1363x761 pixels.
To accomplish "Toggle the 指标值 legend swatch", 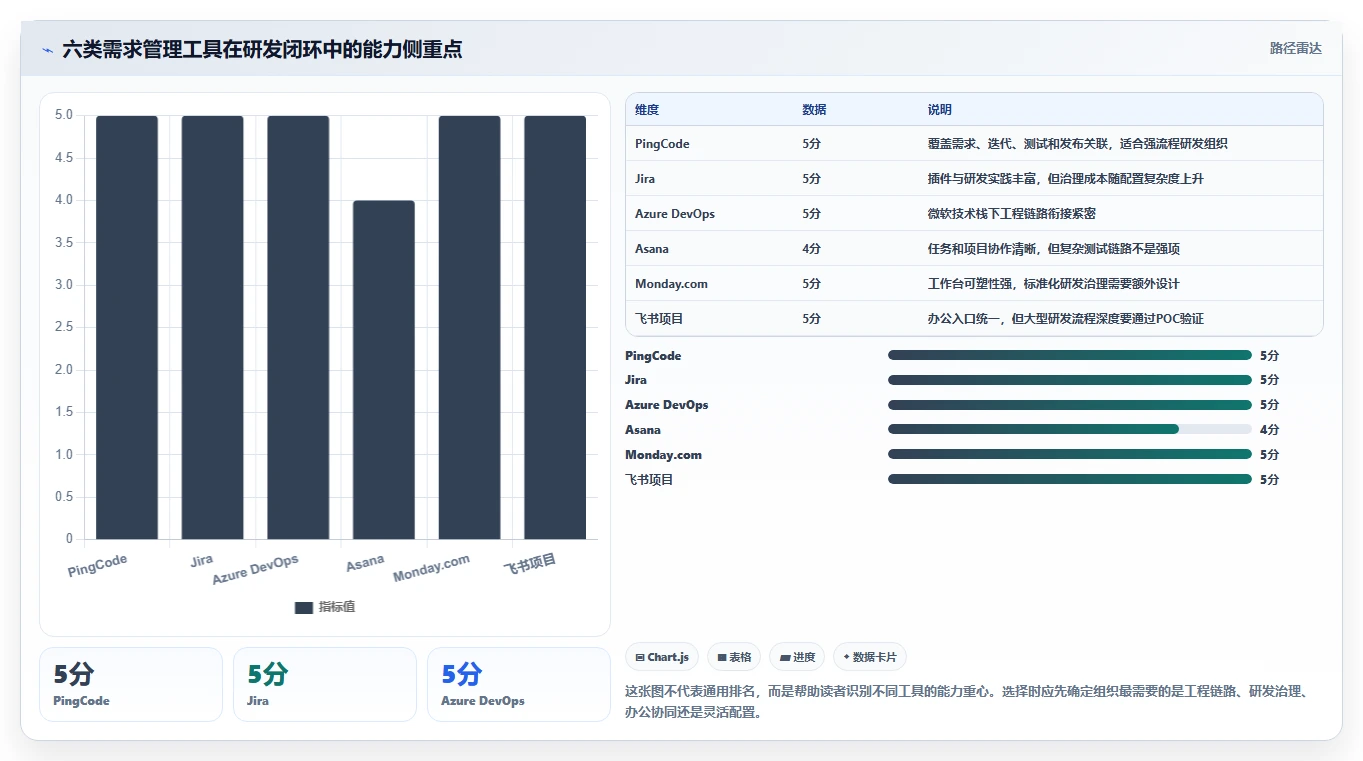I will pyautogui.click(x=304, y=607).
